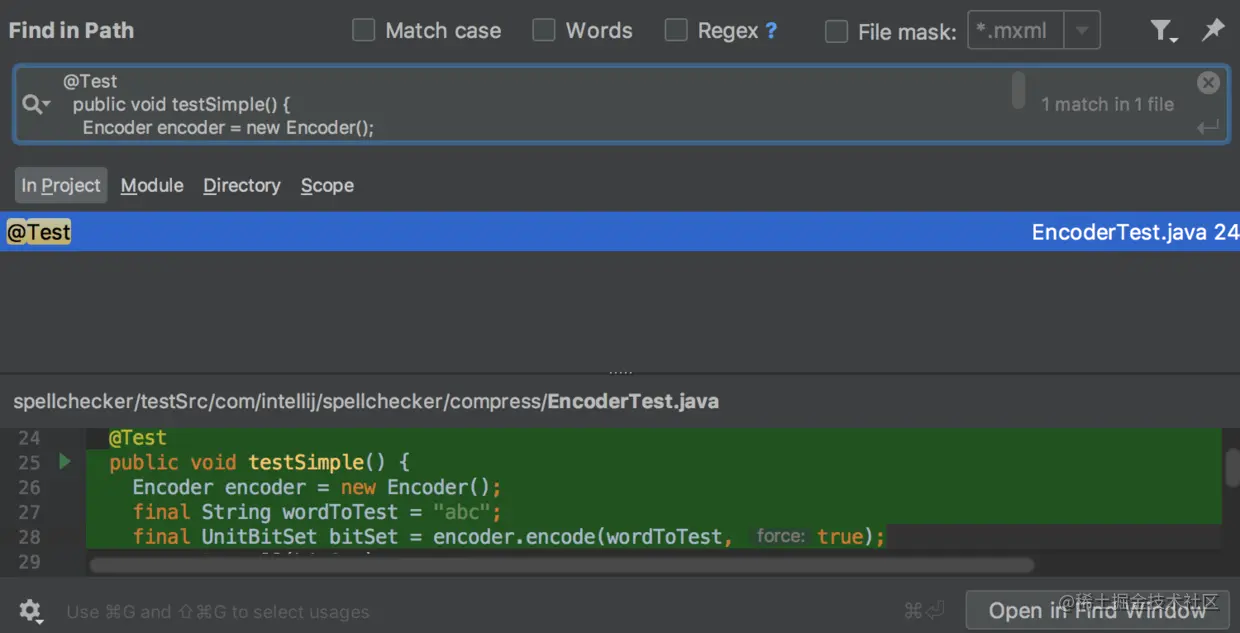Click the force: parameter hint

pyautogui.click(x=780, y=537)
